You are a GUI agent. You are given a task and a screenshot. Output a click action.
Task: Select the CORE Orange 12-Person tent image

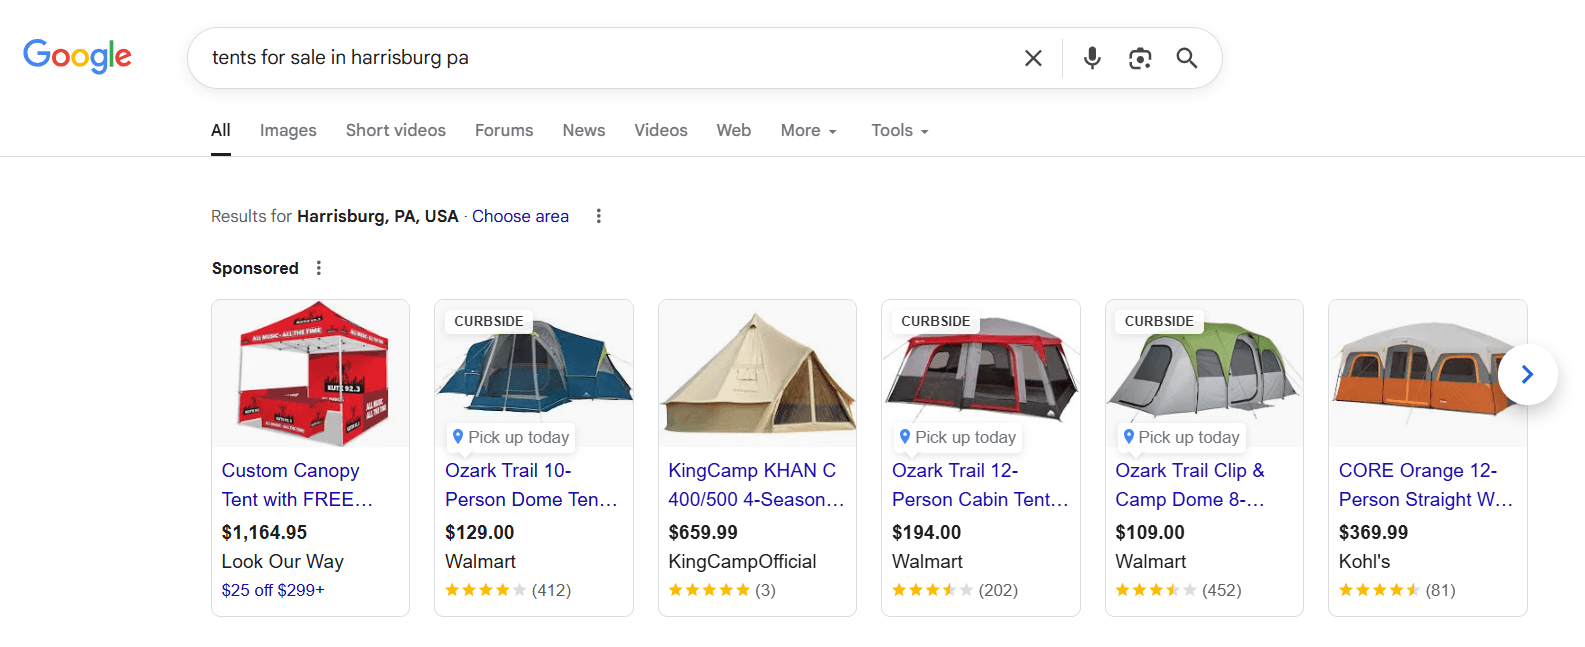click(1420, 373)
